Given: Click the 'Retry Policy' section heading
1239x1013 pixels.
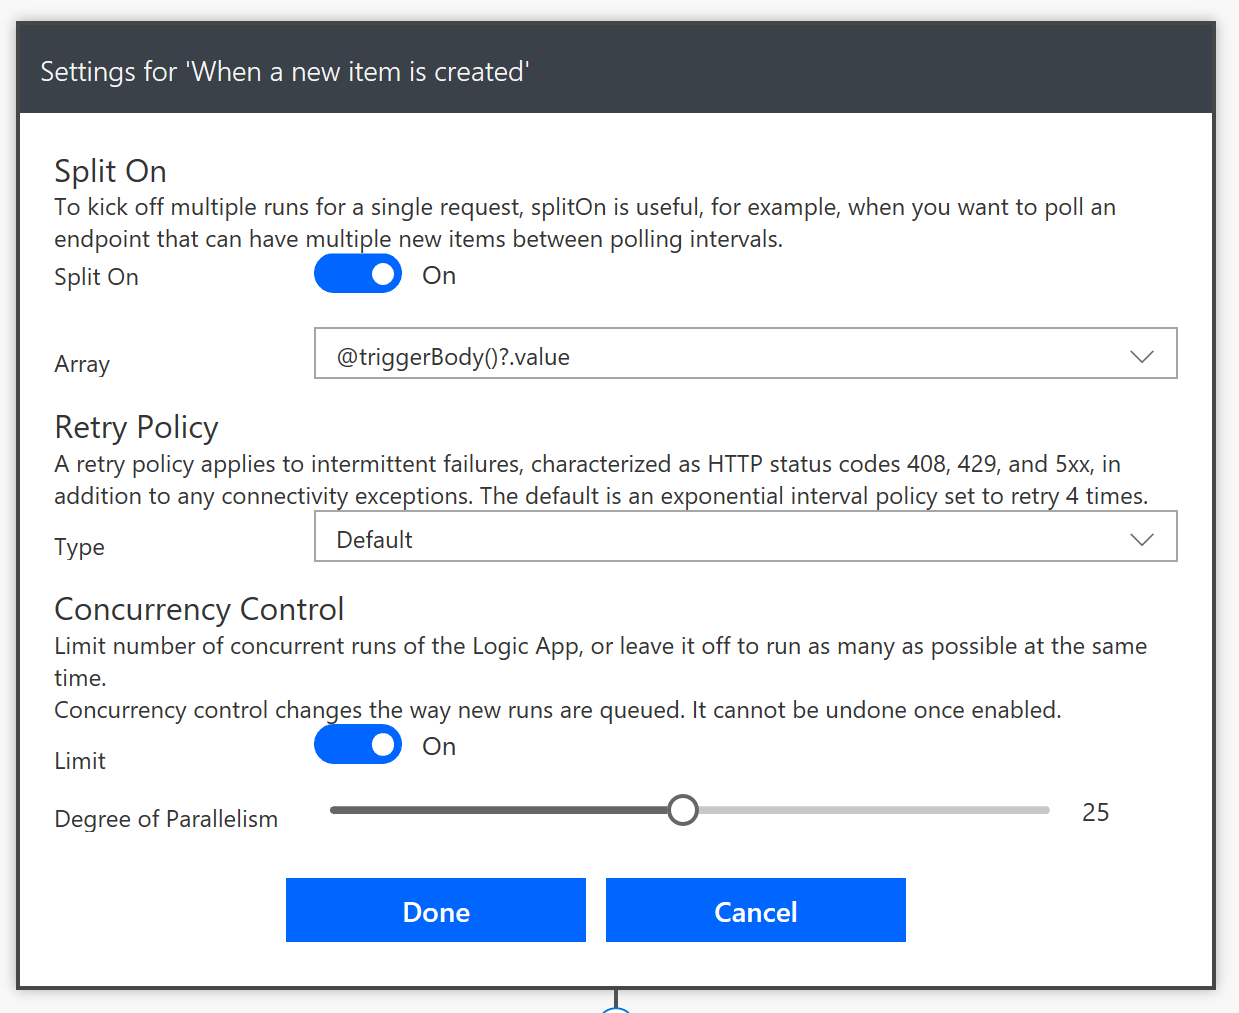Looking at the screenshot, I should point(136,427).
